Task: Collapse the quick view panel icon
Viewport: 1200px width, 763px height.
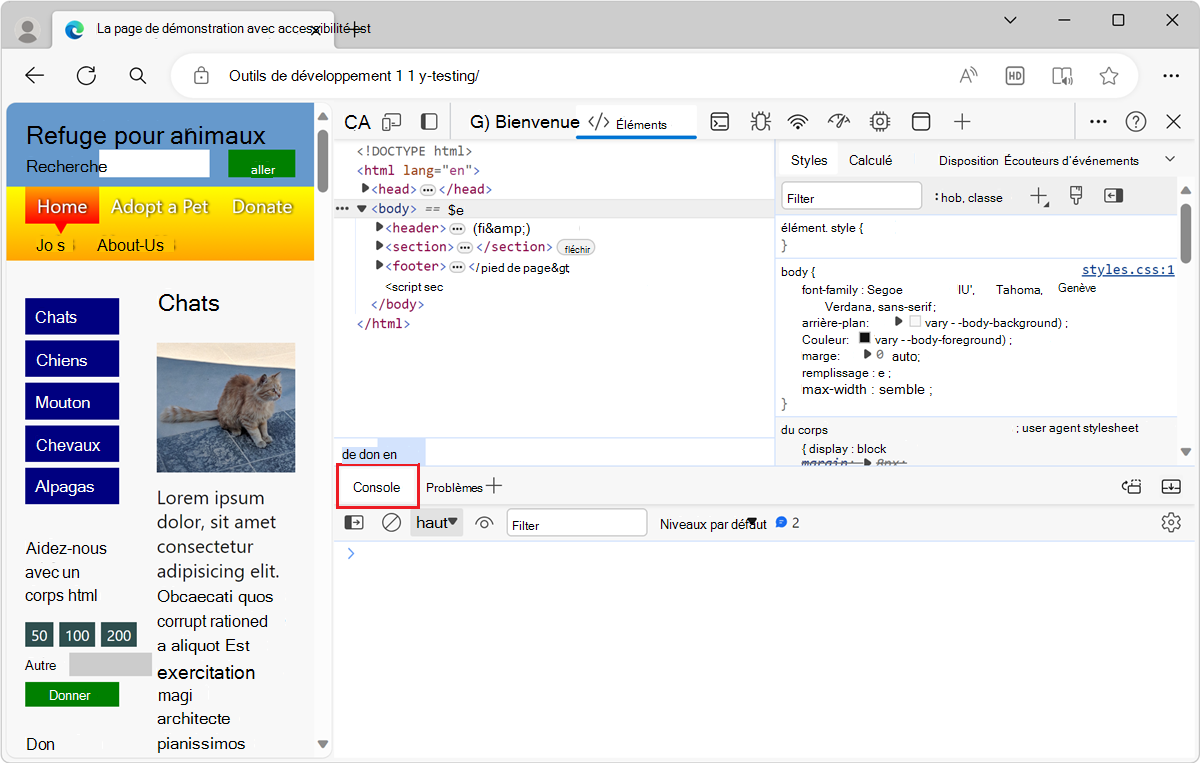Action: (x=1171, y=487)
